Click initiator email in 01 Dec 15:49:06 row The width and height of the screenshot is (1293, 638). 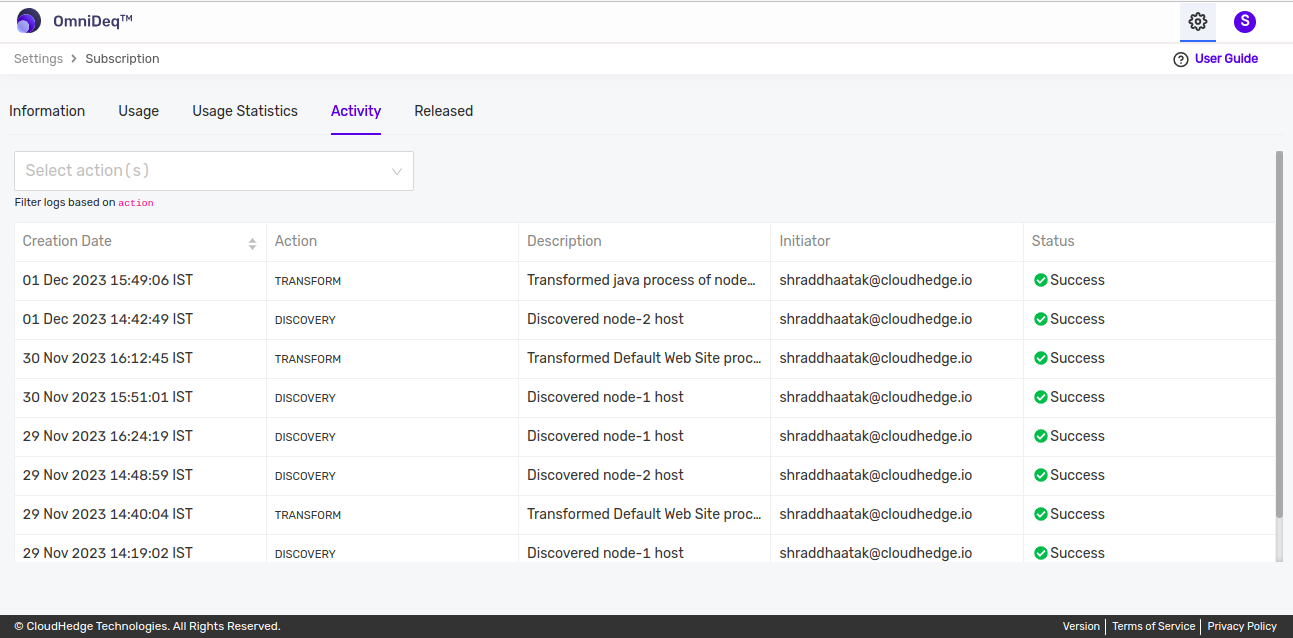876,280
